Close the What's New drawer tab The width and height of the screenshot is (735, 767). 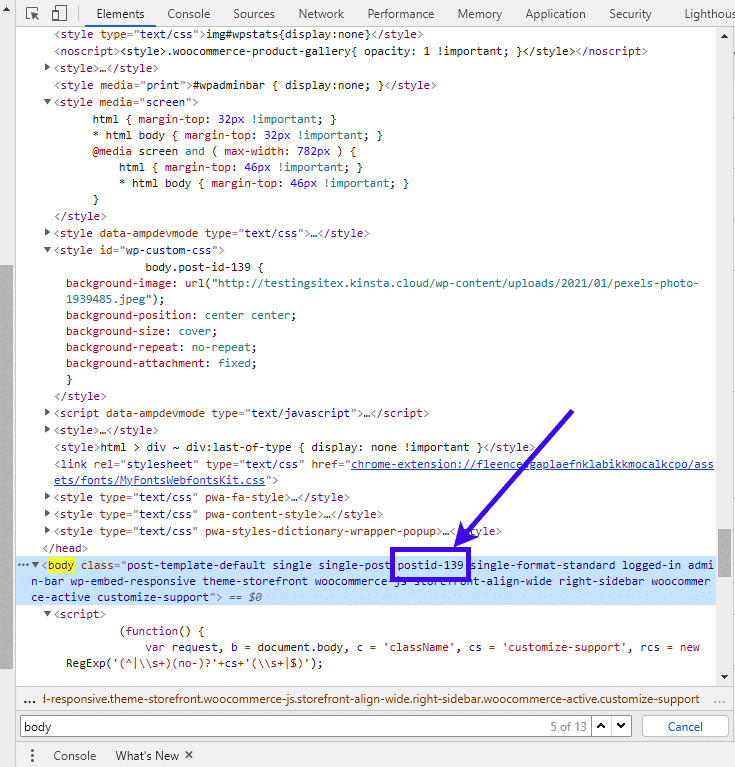point(188,755)
